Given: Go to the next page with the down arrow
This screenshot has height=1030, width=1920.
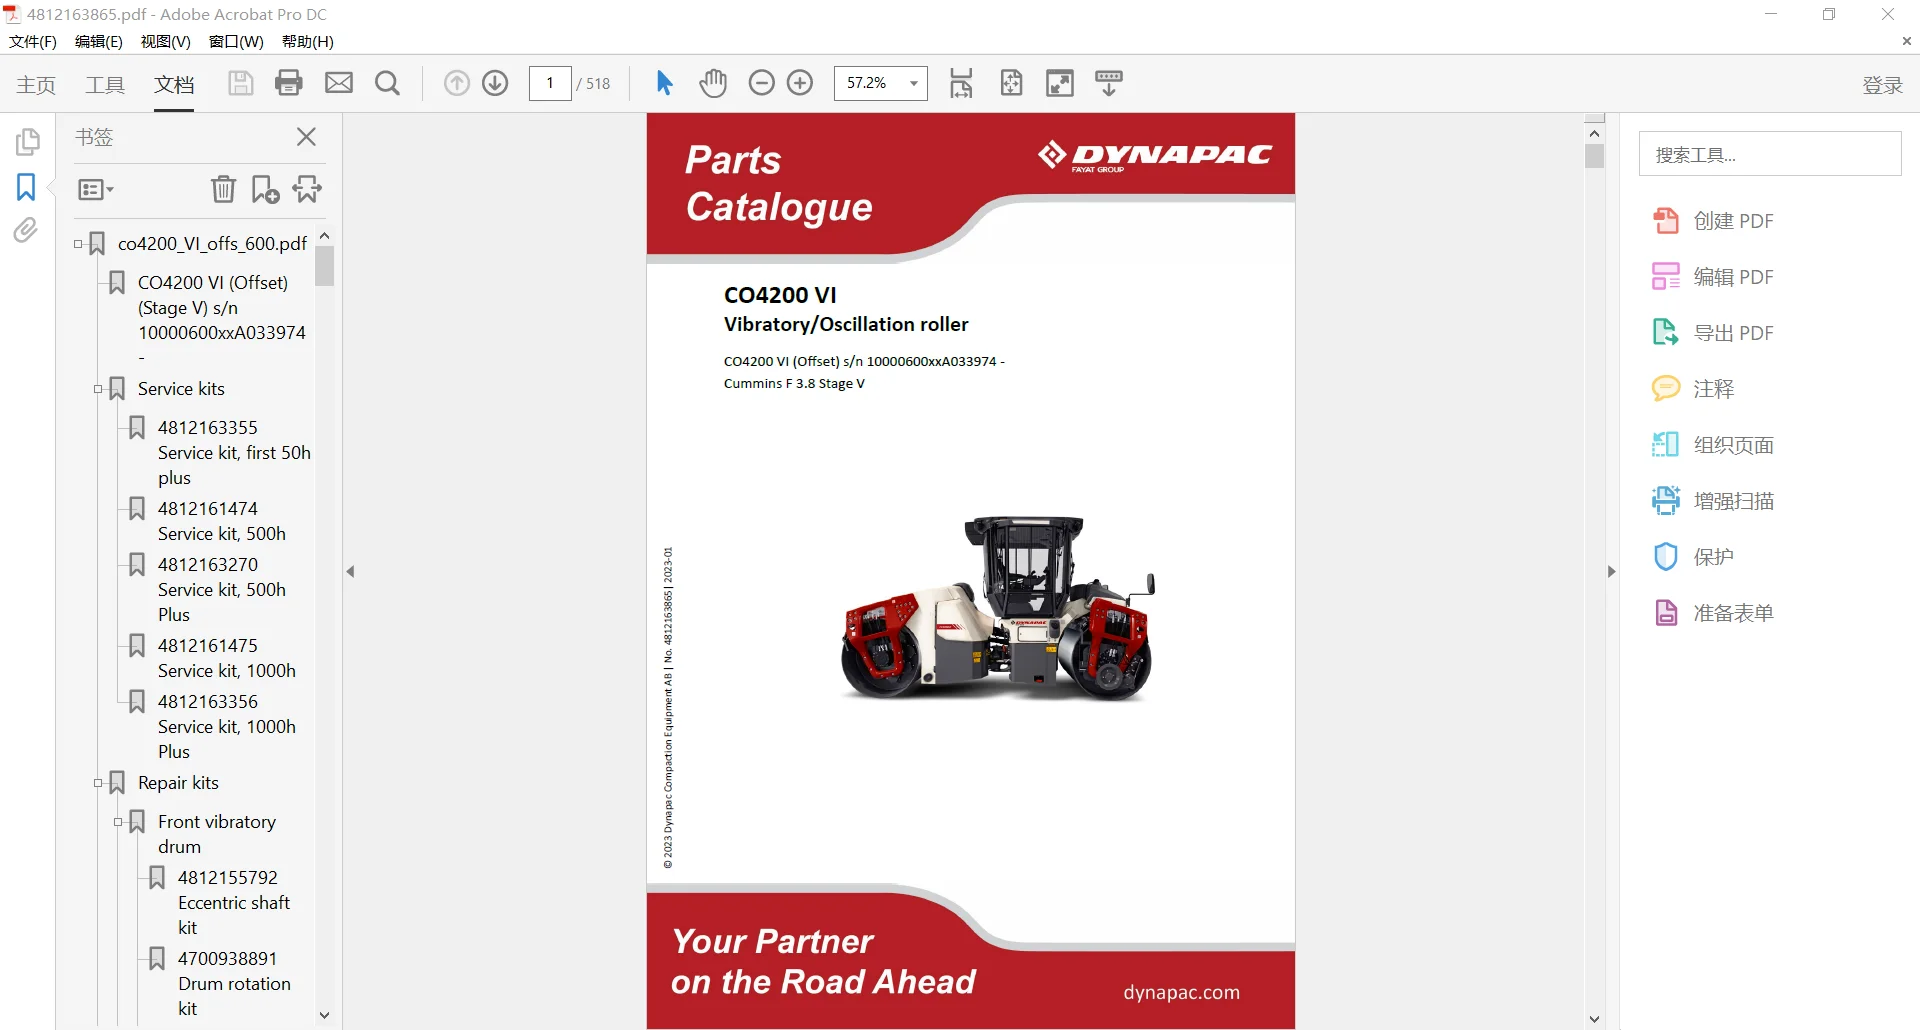Looking at the screenshot, I should (495, 83).
